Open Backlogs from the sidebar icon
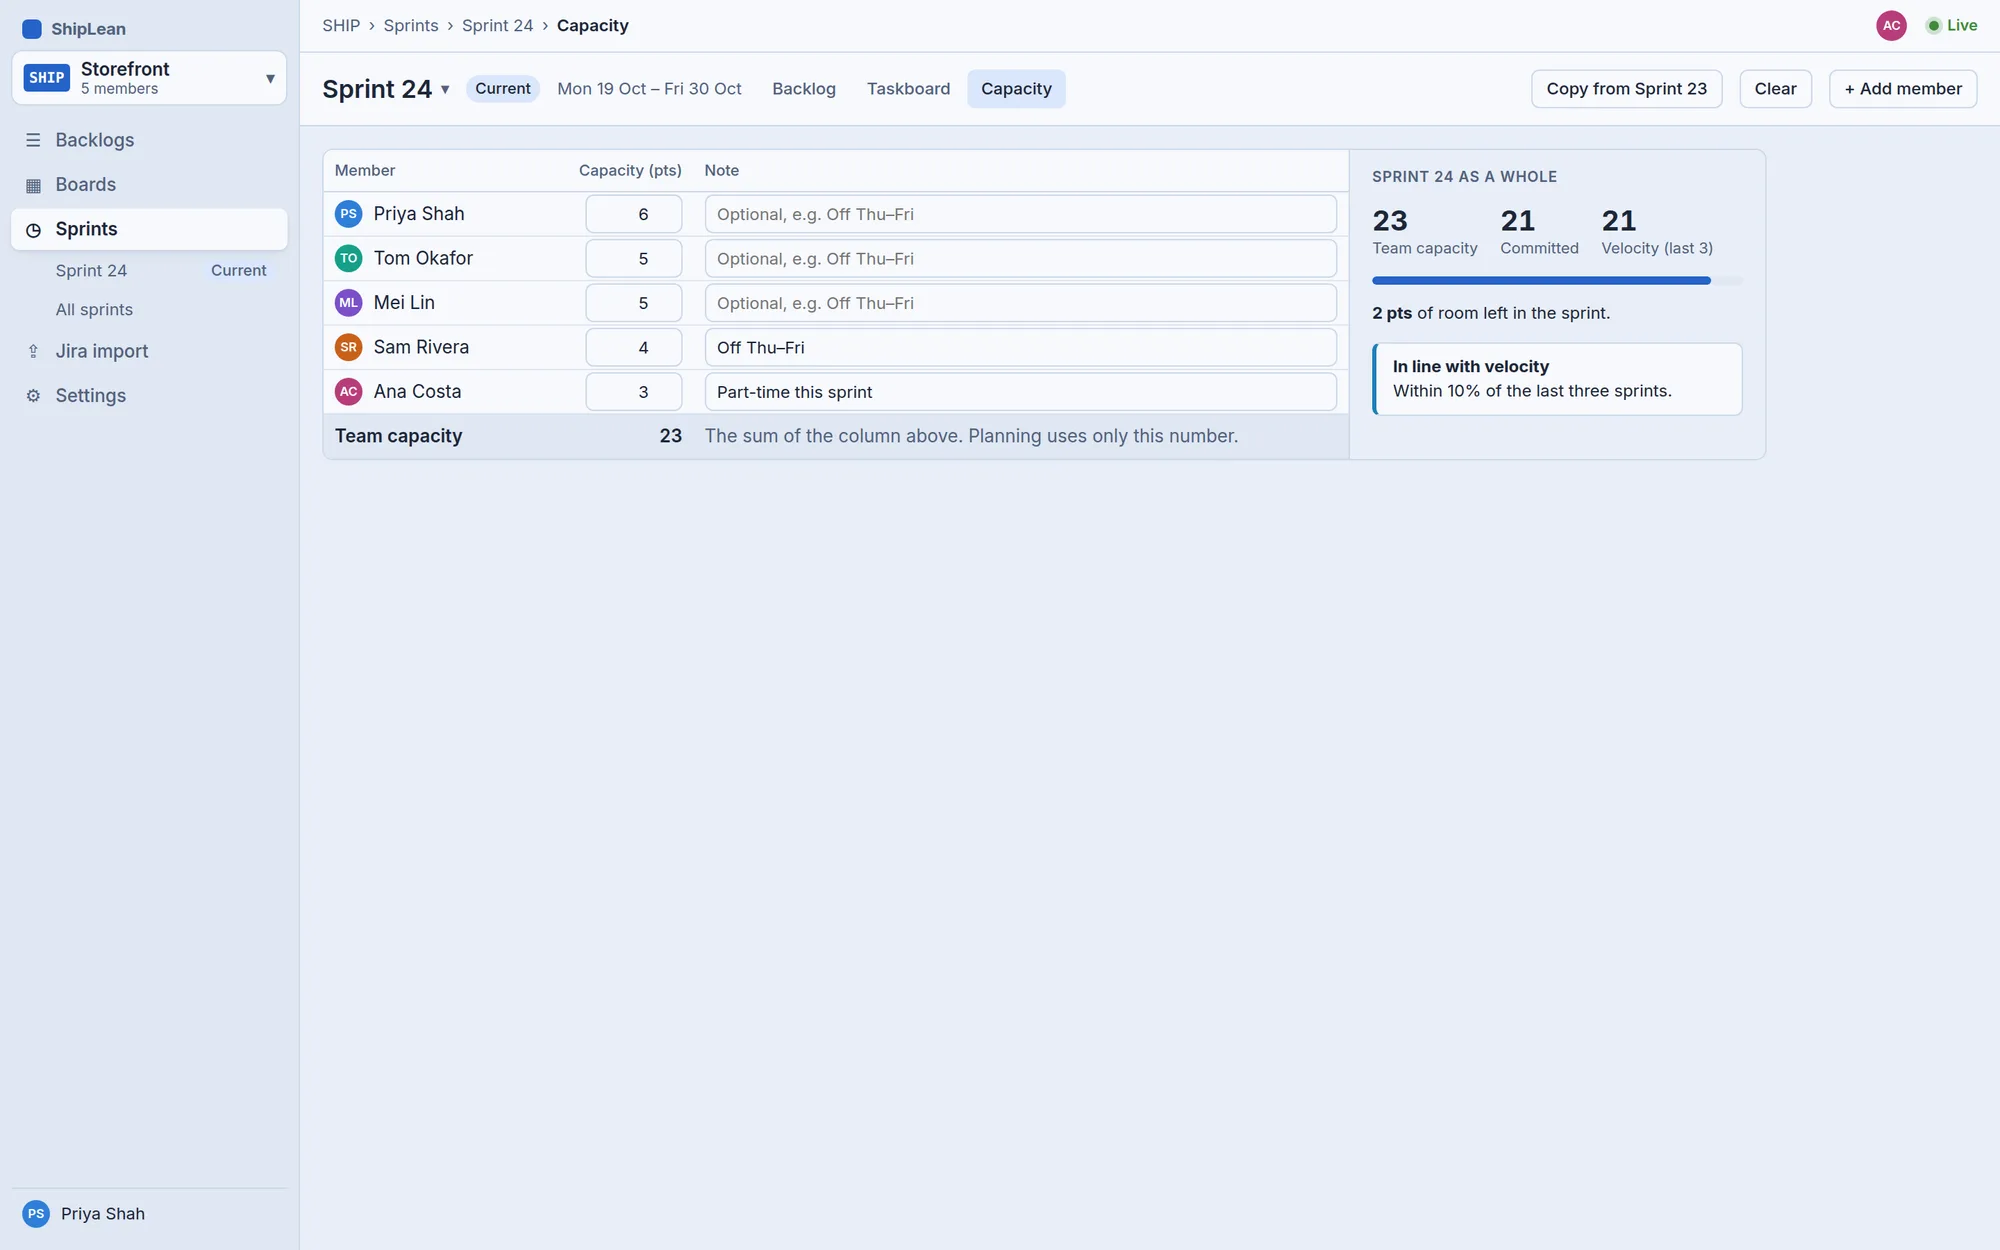 point(33,140)
